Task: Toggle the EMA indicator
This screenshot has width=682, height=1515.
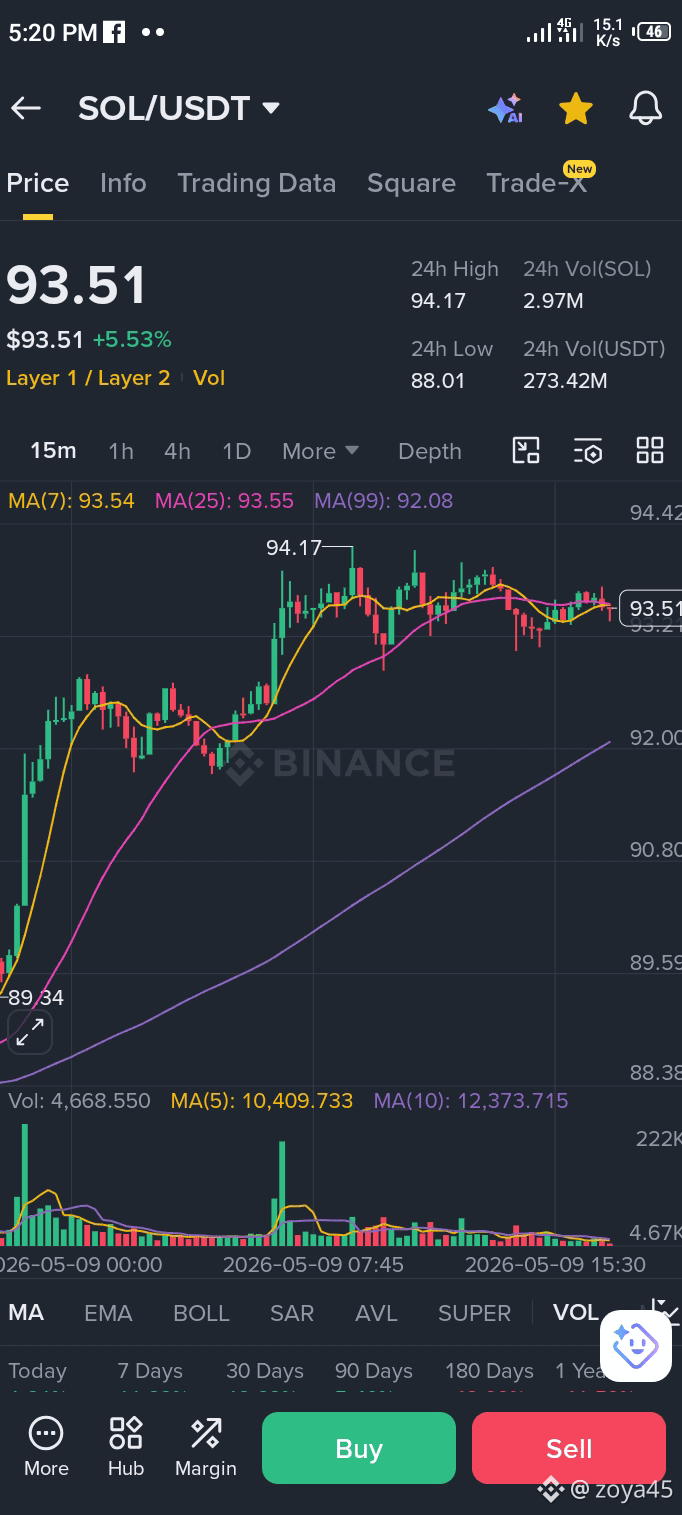Action: click(108, 1313)
